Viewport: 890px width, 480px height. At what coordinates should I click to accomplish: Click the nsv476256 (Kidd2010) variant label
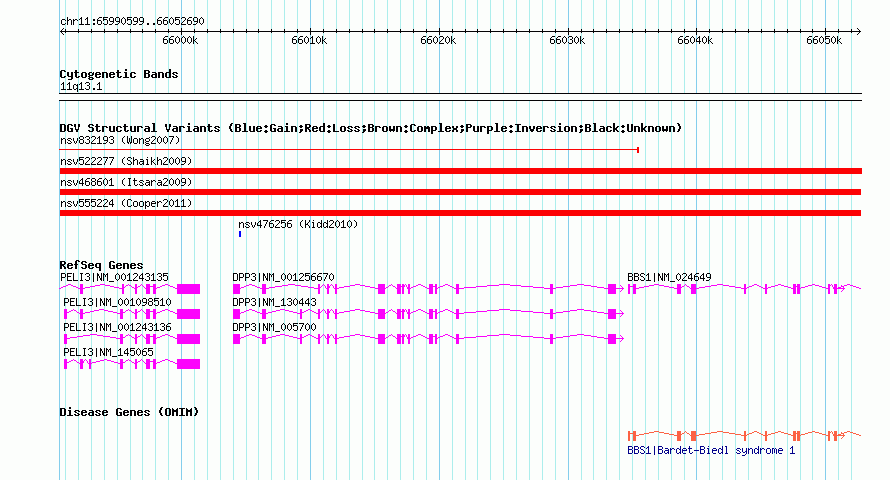pyautogui.click(x=298, y=224)
